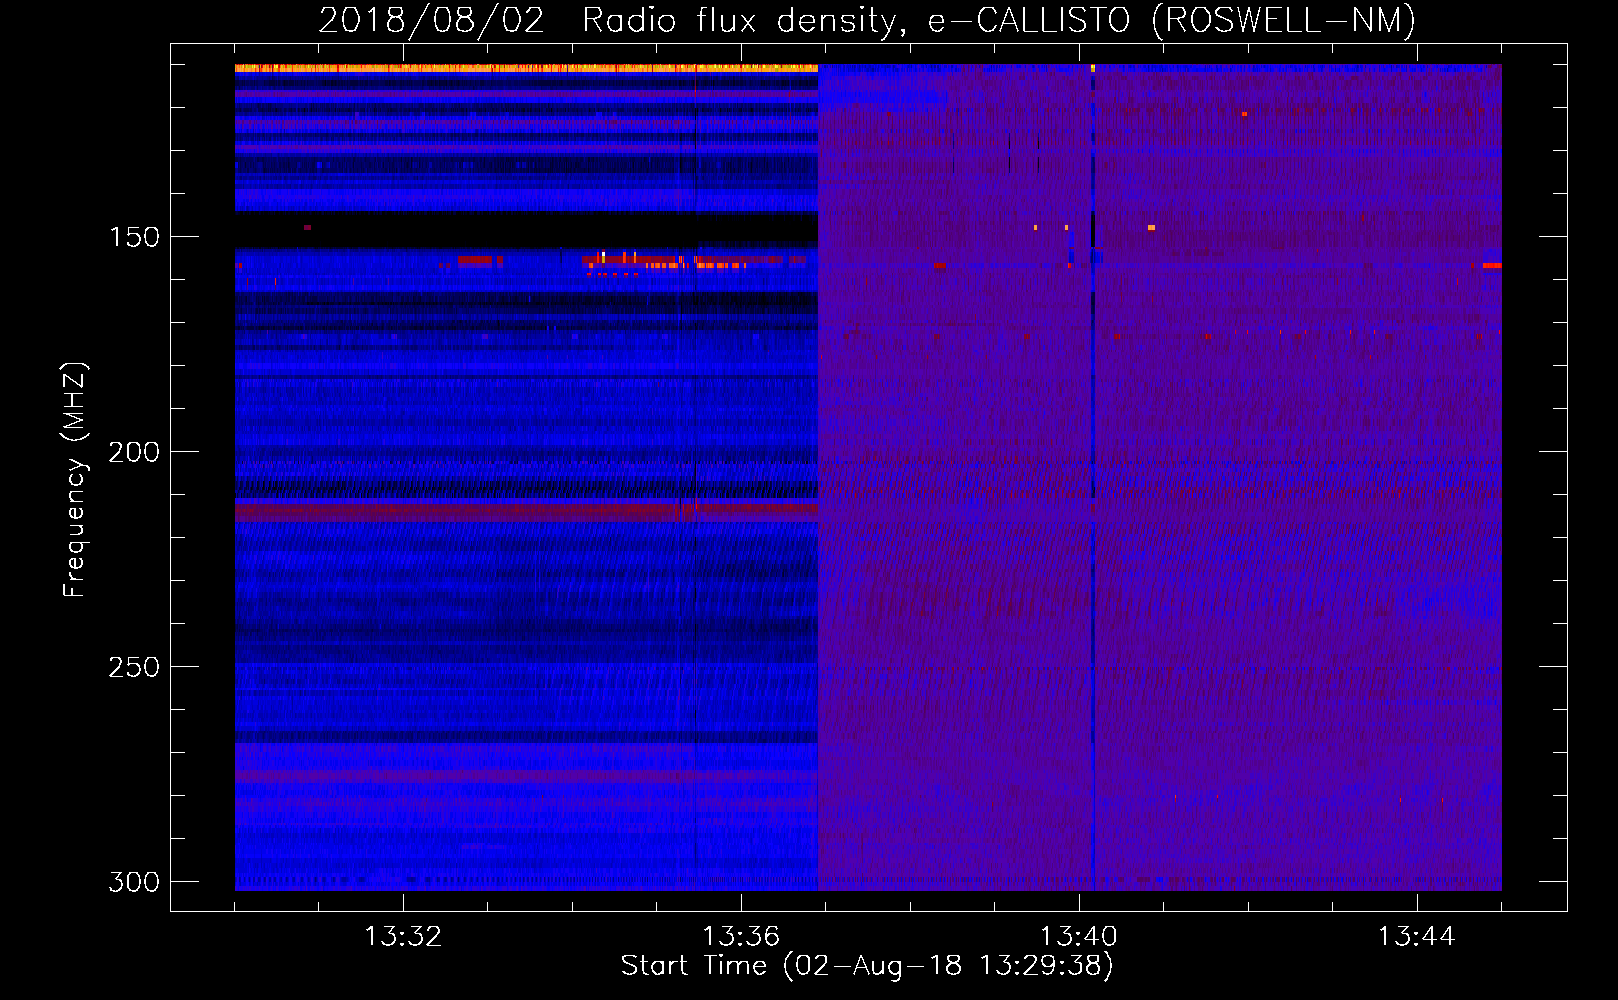Click the 13:32 time tick label
Image resolution: width=1618 pixels, height=1000 pixels.
tap(403, 937)
